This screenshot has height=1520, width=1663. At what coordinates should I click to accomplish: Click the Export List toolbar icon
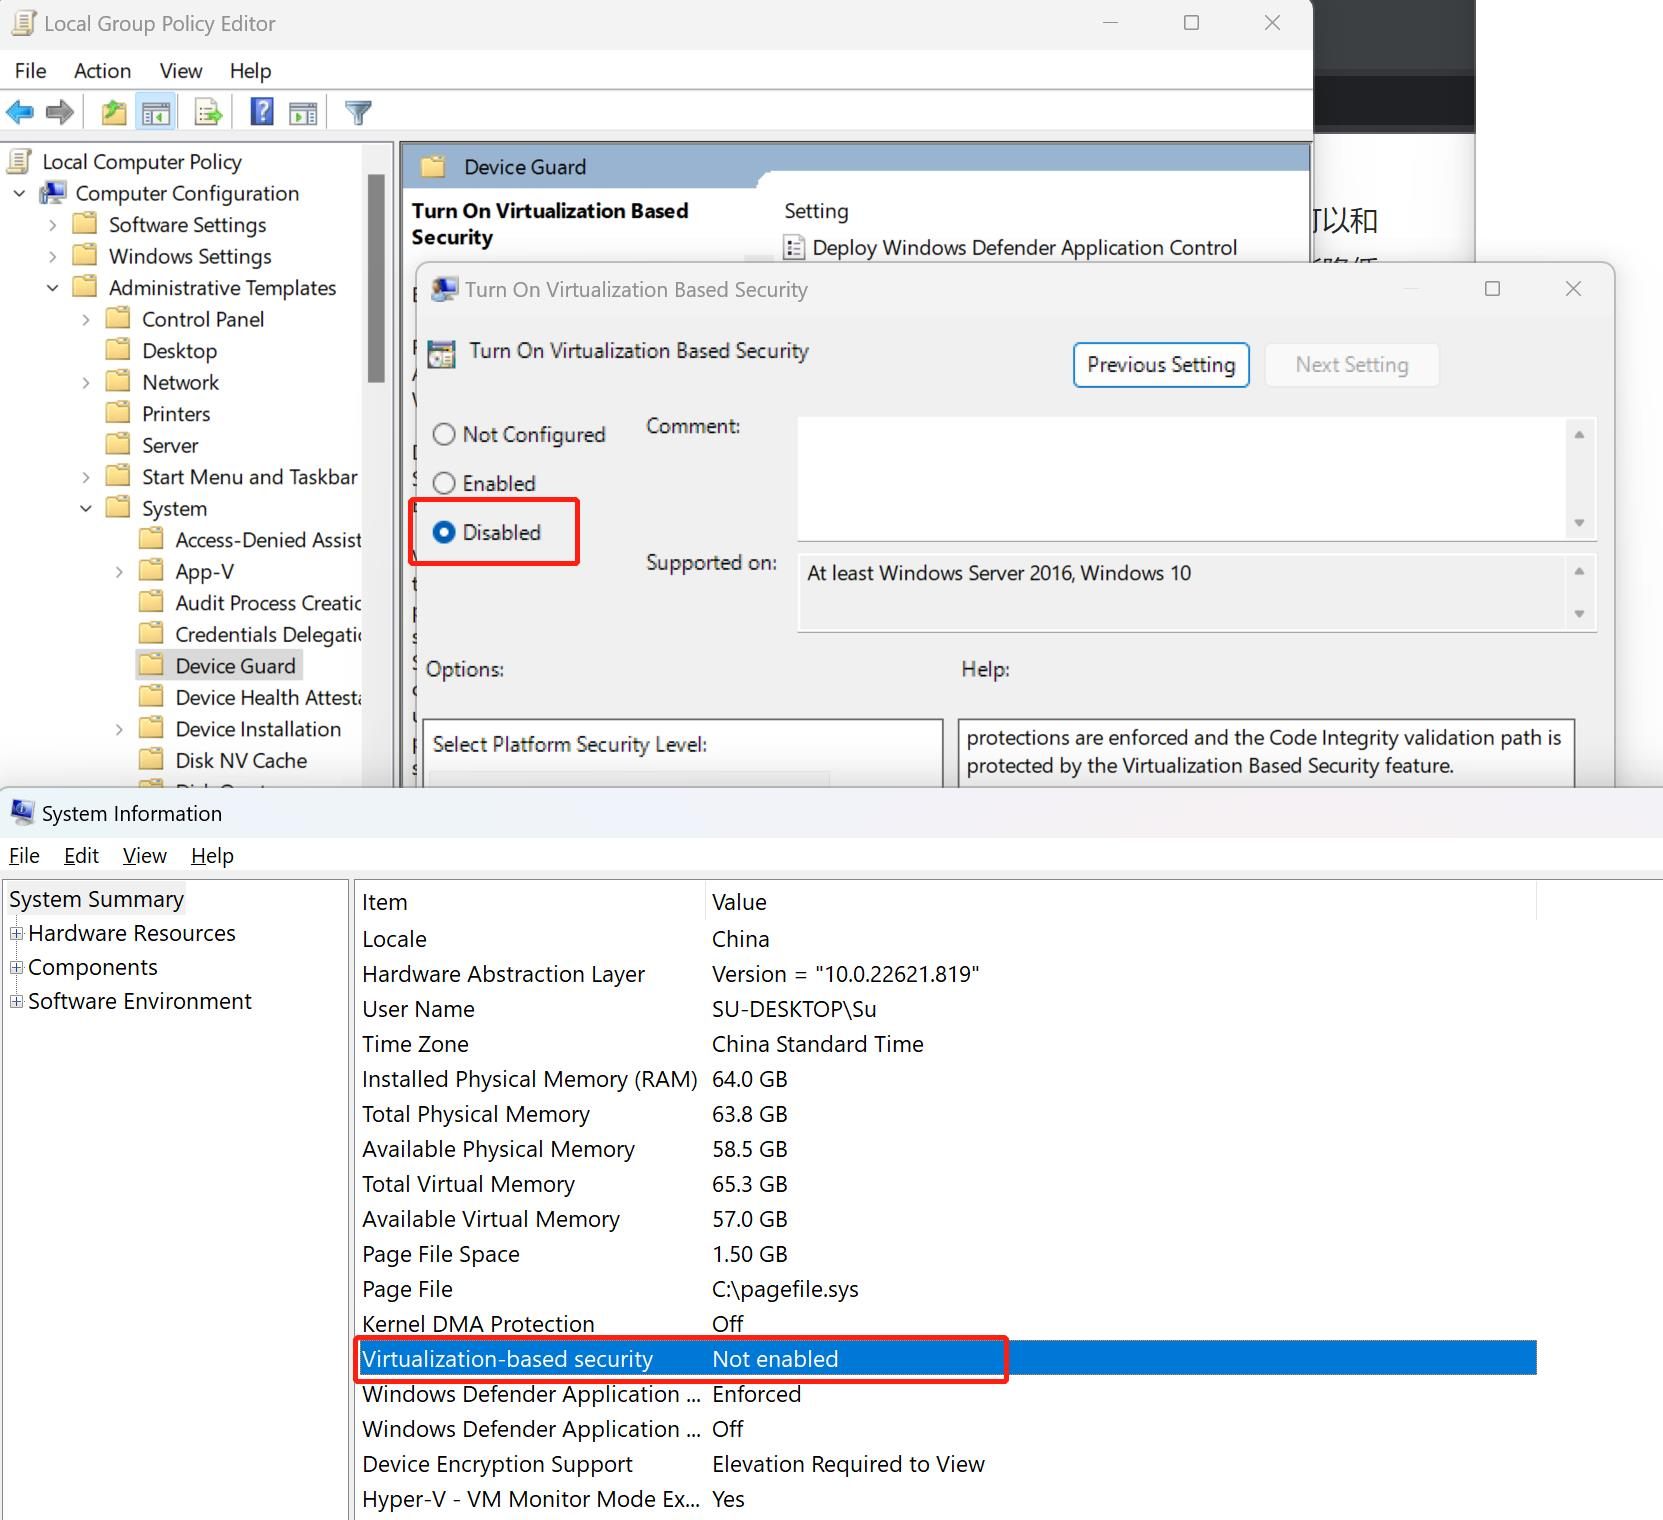tap(208, 112)
